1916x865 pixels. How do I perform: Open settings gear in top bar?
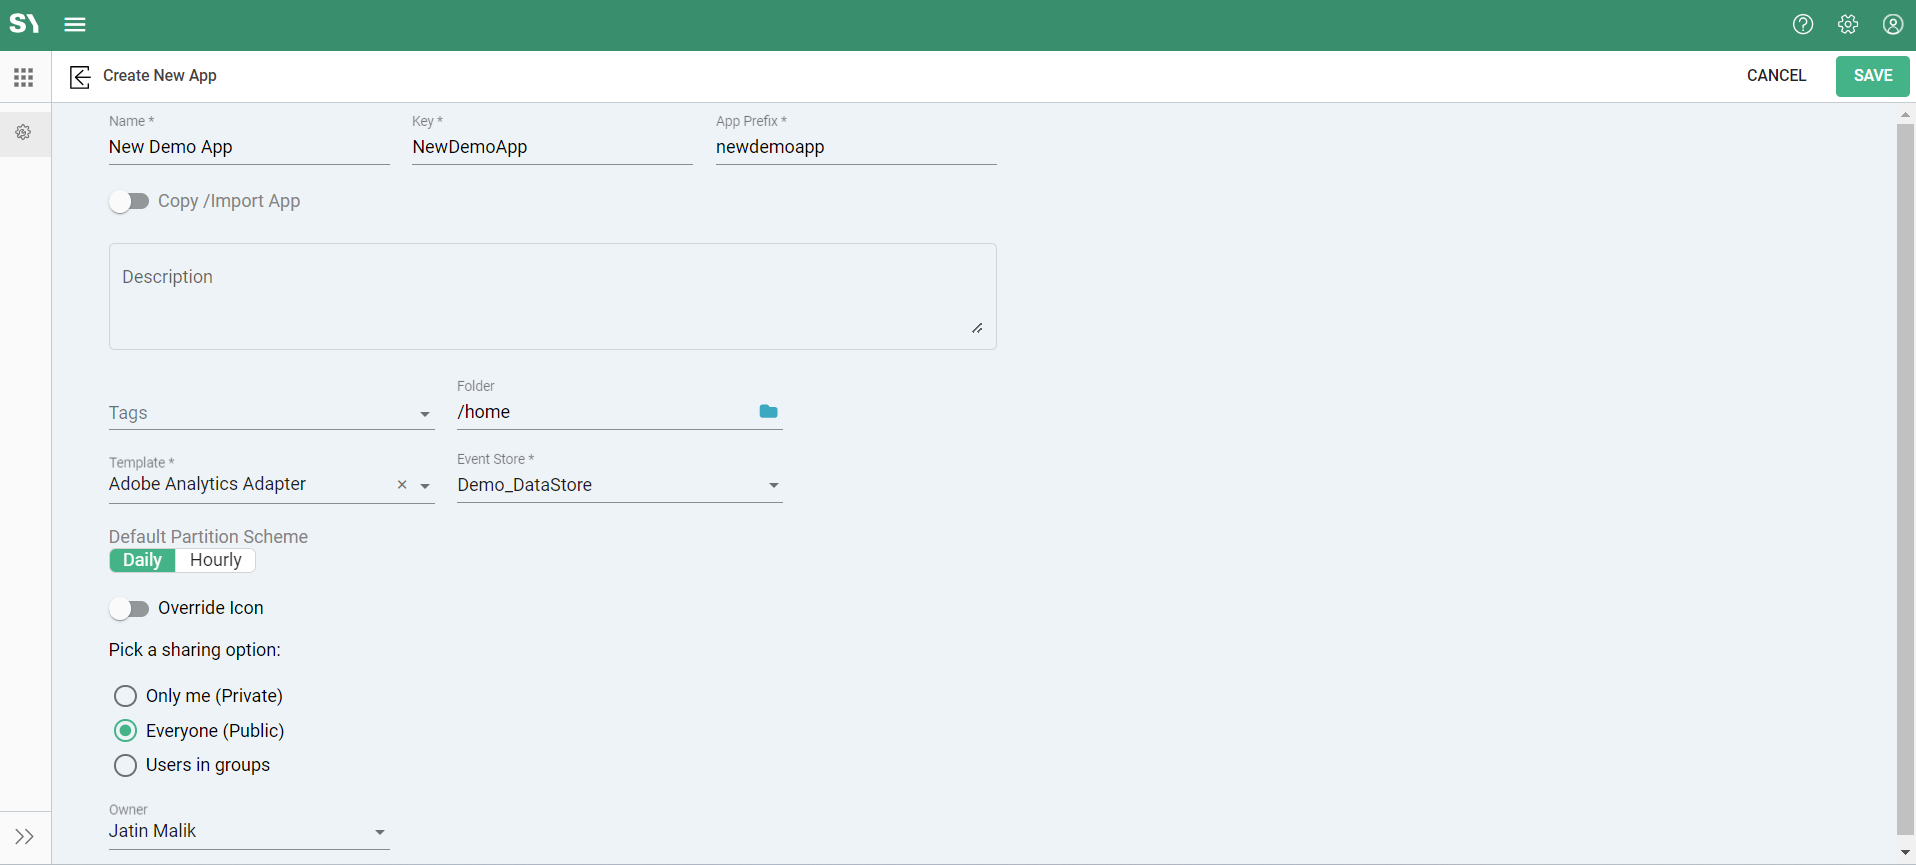[x=1847, y=25]
